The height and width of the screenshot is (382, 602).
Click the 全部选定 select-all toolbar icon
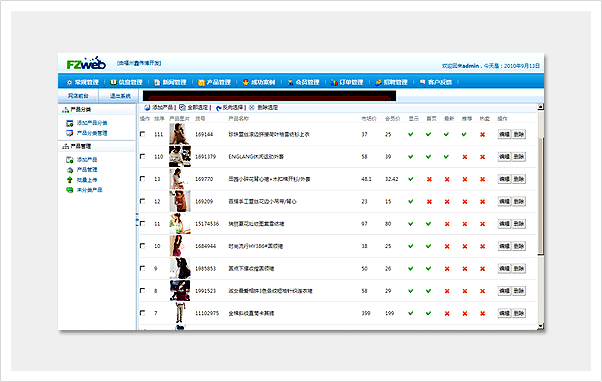(182, 107)
